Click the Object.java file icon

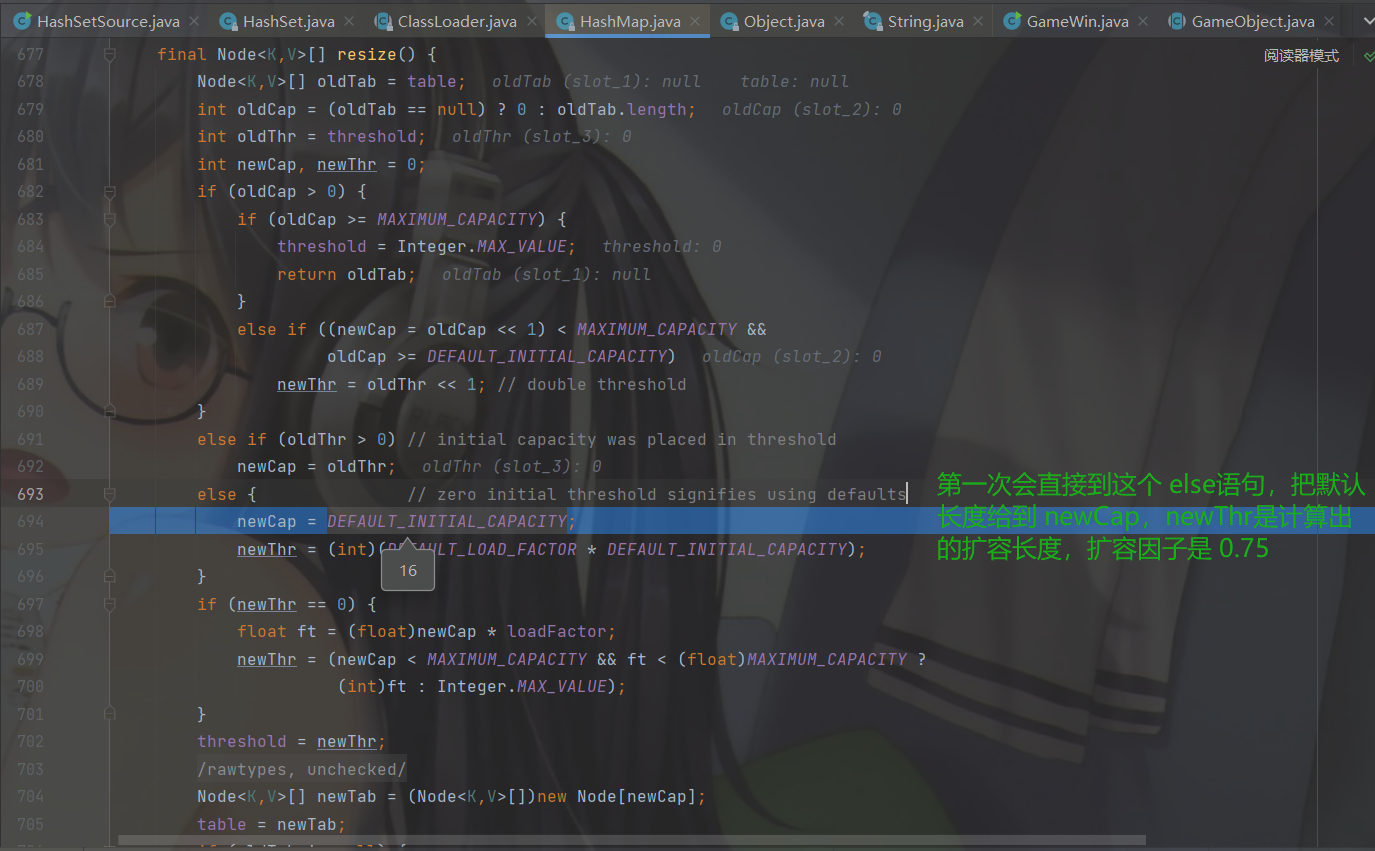tap(729, 21)
